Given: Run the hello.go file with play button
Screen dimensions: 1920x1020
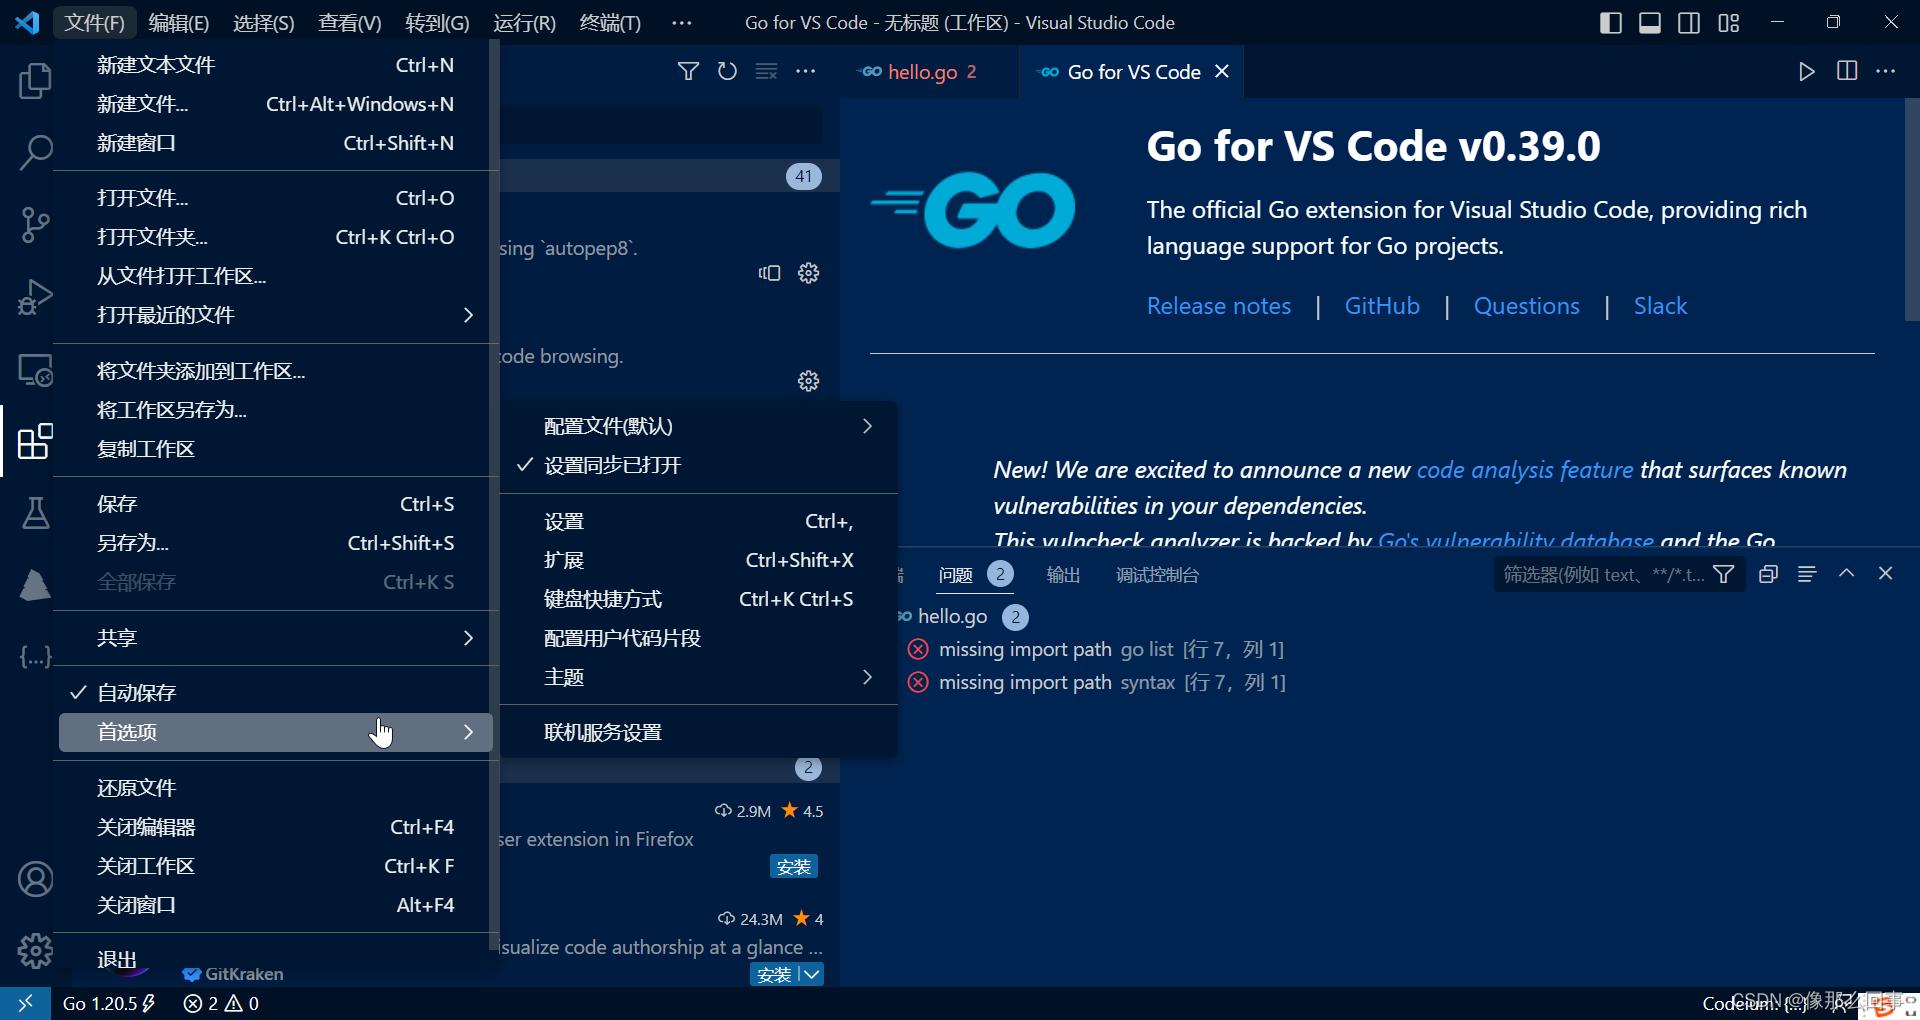Looking at the screenshot, I should pyautogui.click(x=1806, y=71).
